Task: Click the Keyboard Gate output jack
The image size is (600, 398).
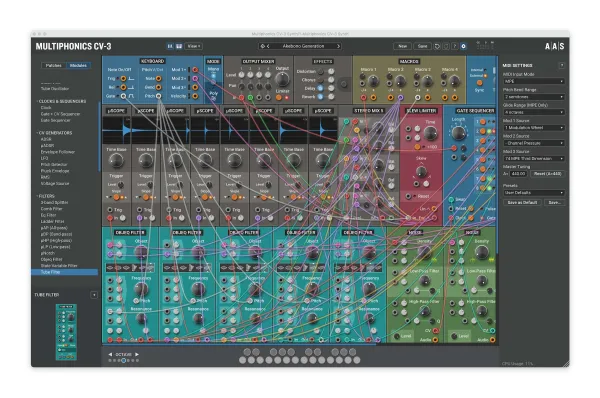Action: click(x=123, y=96)
